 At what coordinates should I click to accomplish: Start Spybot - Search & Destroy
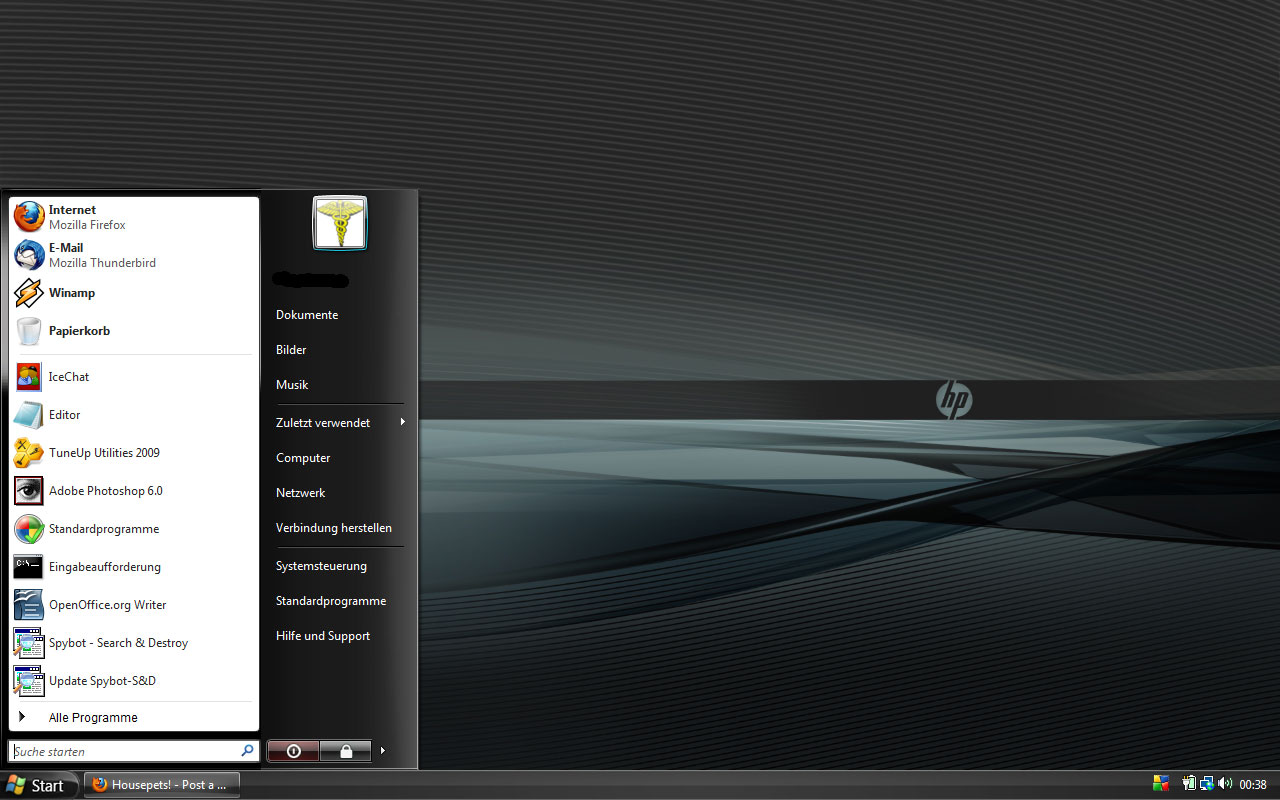click(134, 643)
